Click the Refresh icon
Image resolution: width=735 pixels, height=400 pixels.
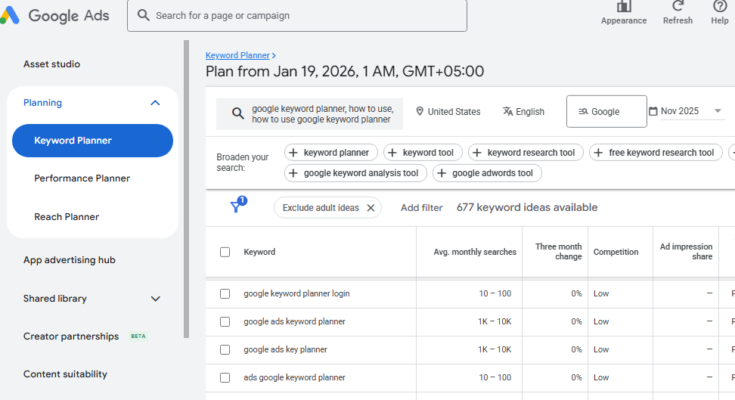point(677,6)
